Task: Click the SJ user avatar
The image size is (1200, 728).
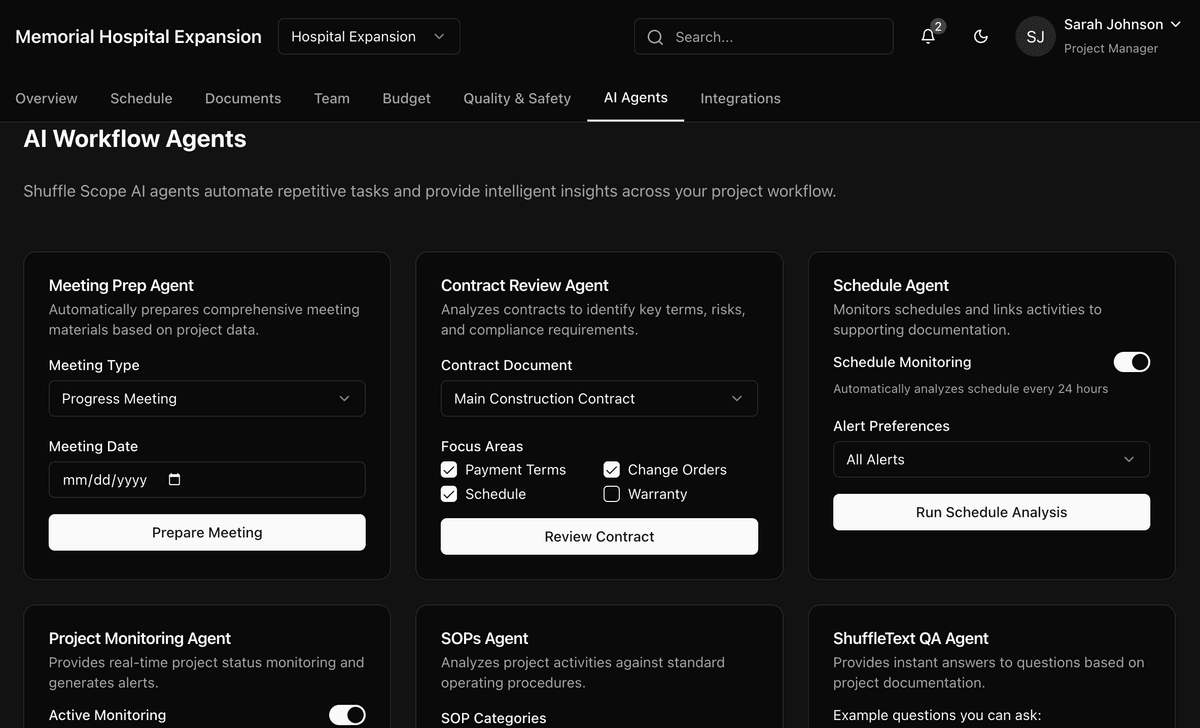Action: [1035, 36]
